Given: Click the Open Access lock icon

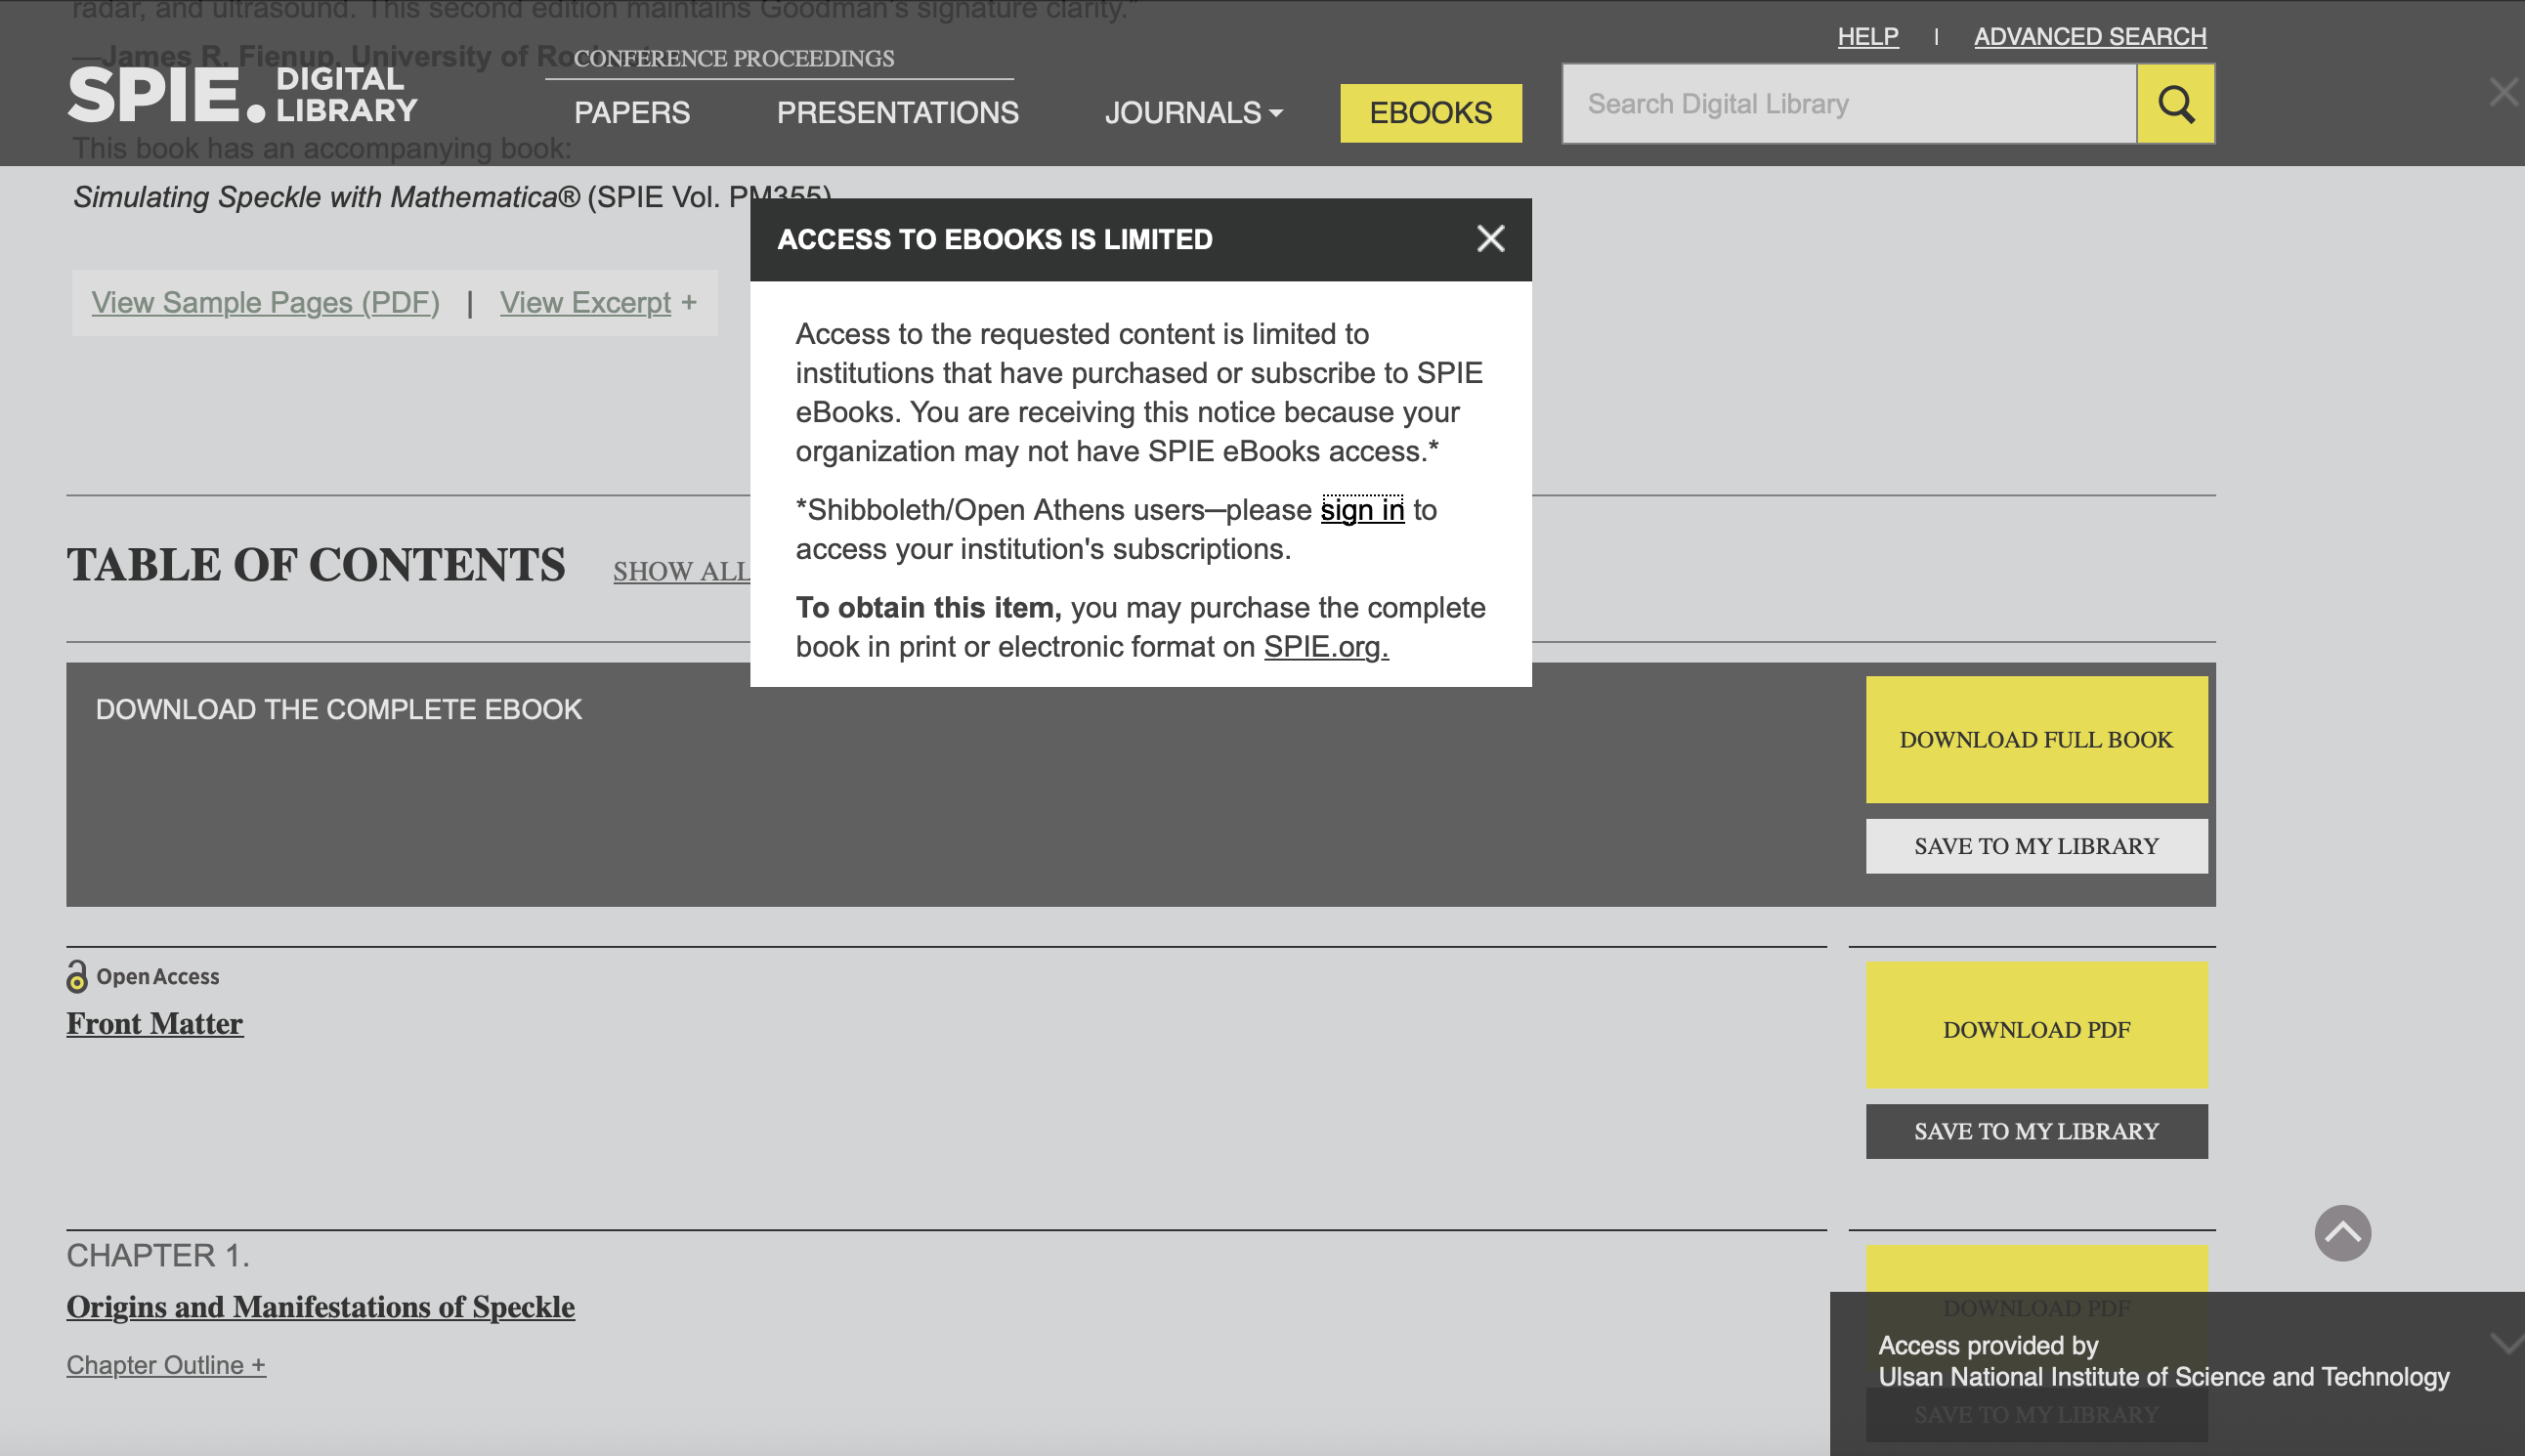Looking at the screenshot, I should tap(77, 976).
